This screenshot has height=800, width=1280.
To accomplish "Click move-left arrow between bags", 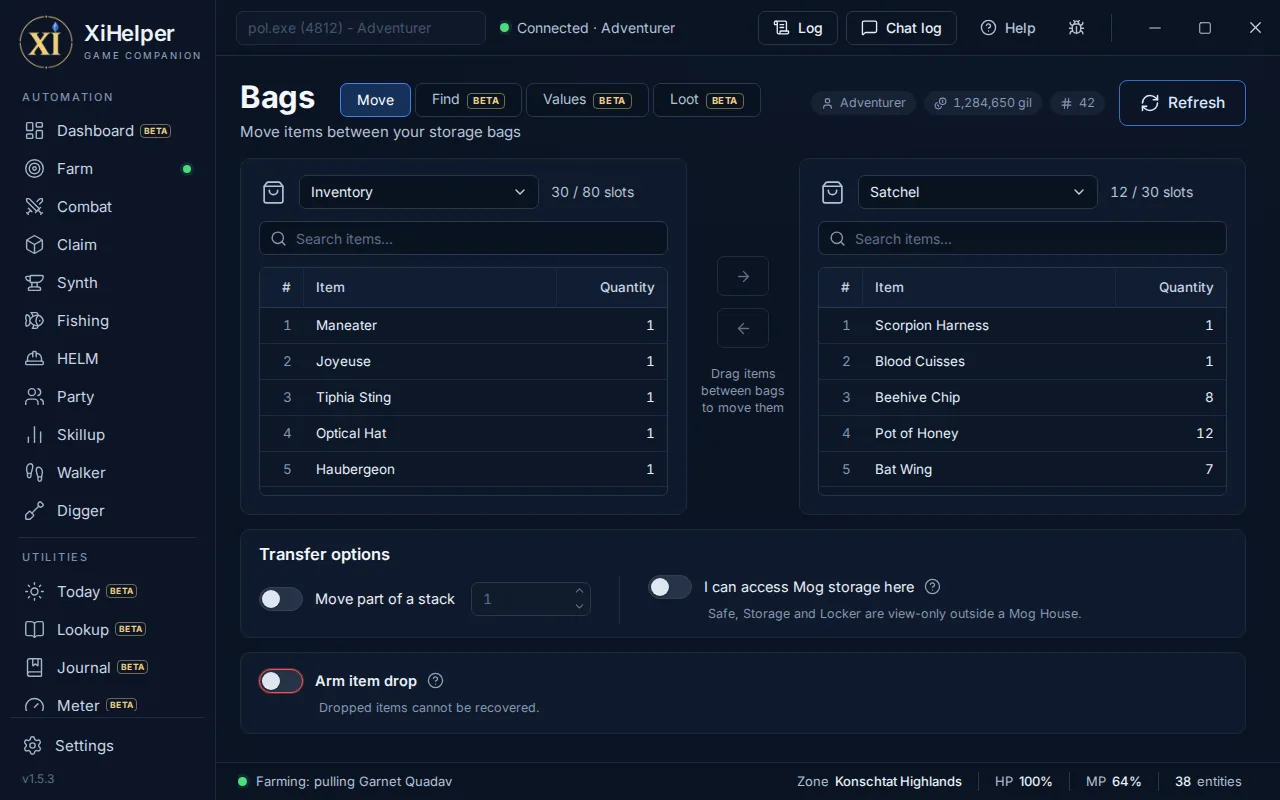I will point(743,328).
